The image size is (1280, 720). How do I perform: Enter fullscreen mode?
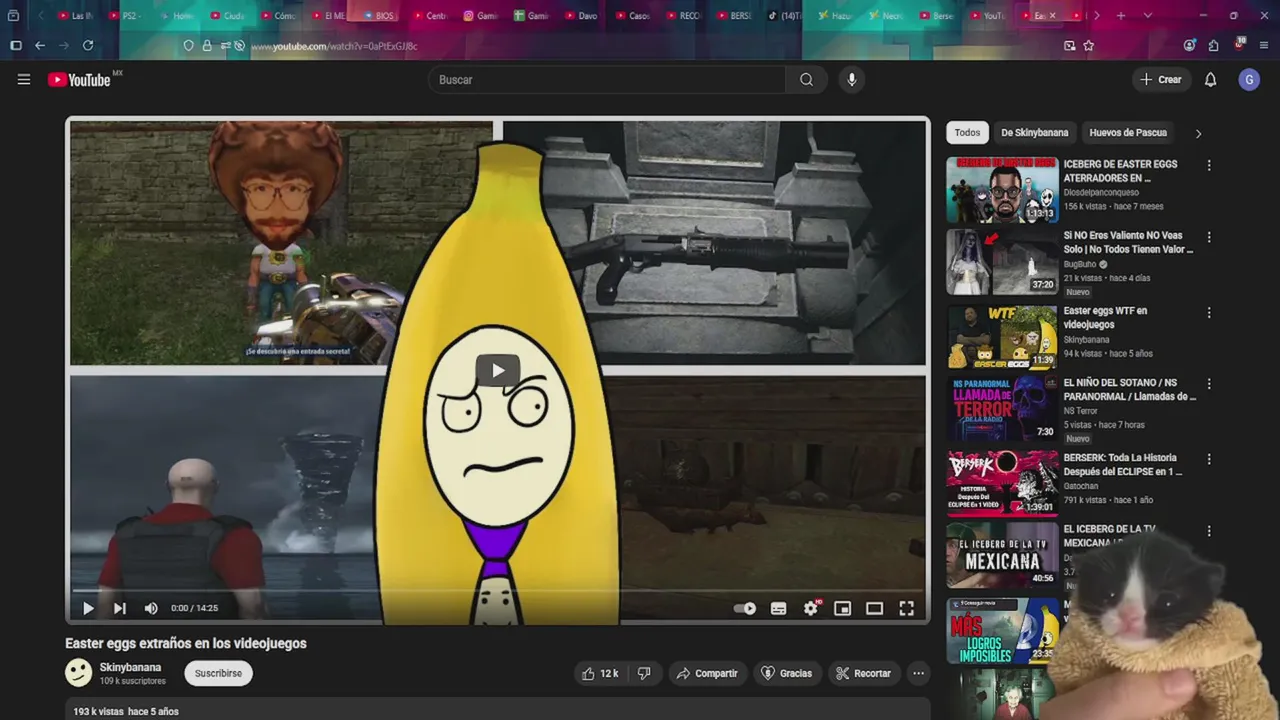906,608
